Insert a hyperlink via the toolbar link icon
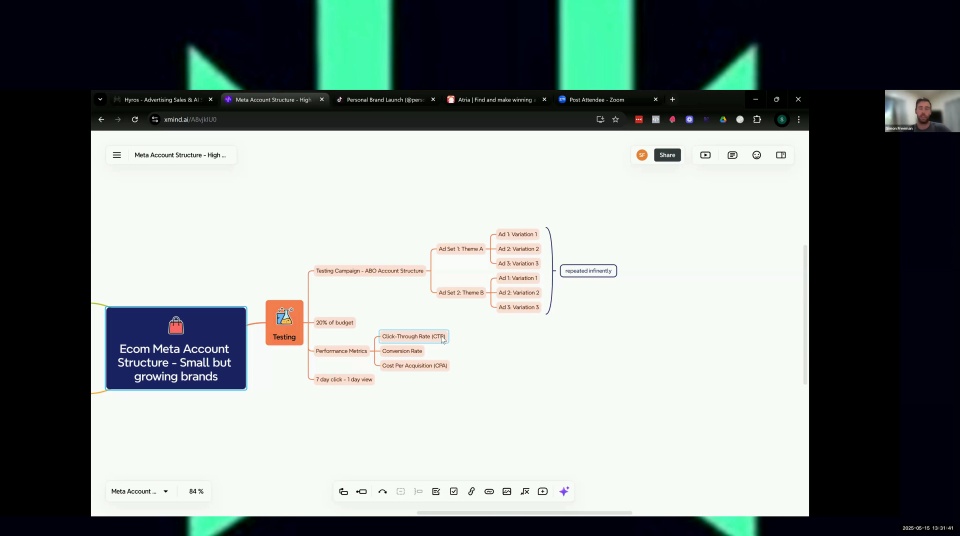 click(x=471, y=491)
